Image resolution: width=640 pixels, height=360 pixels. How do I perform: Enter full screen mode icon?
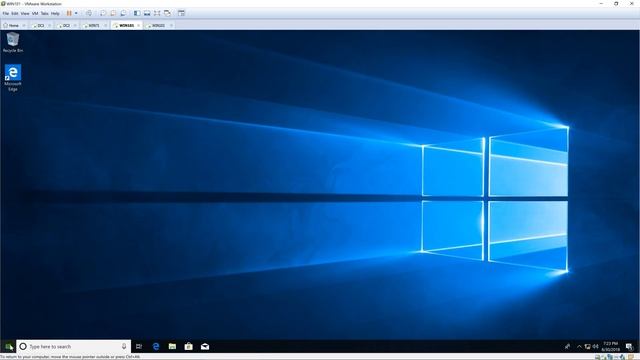click(x=157, y=13)
